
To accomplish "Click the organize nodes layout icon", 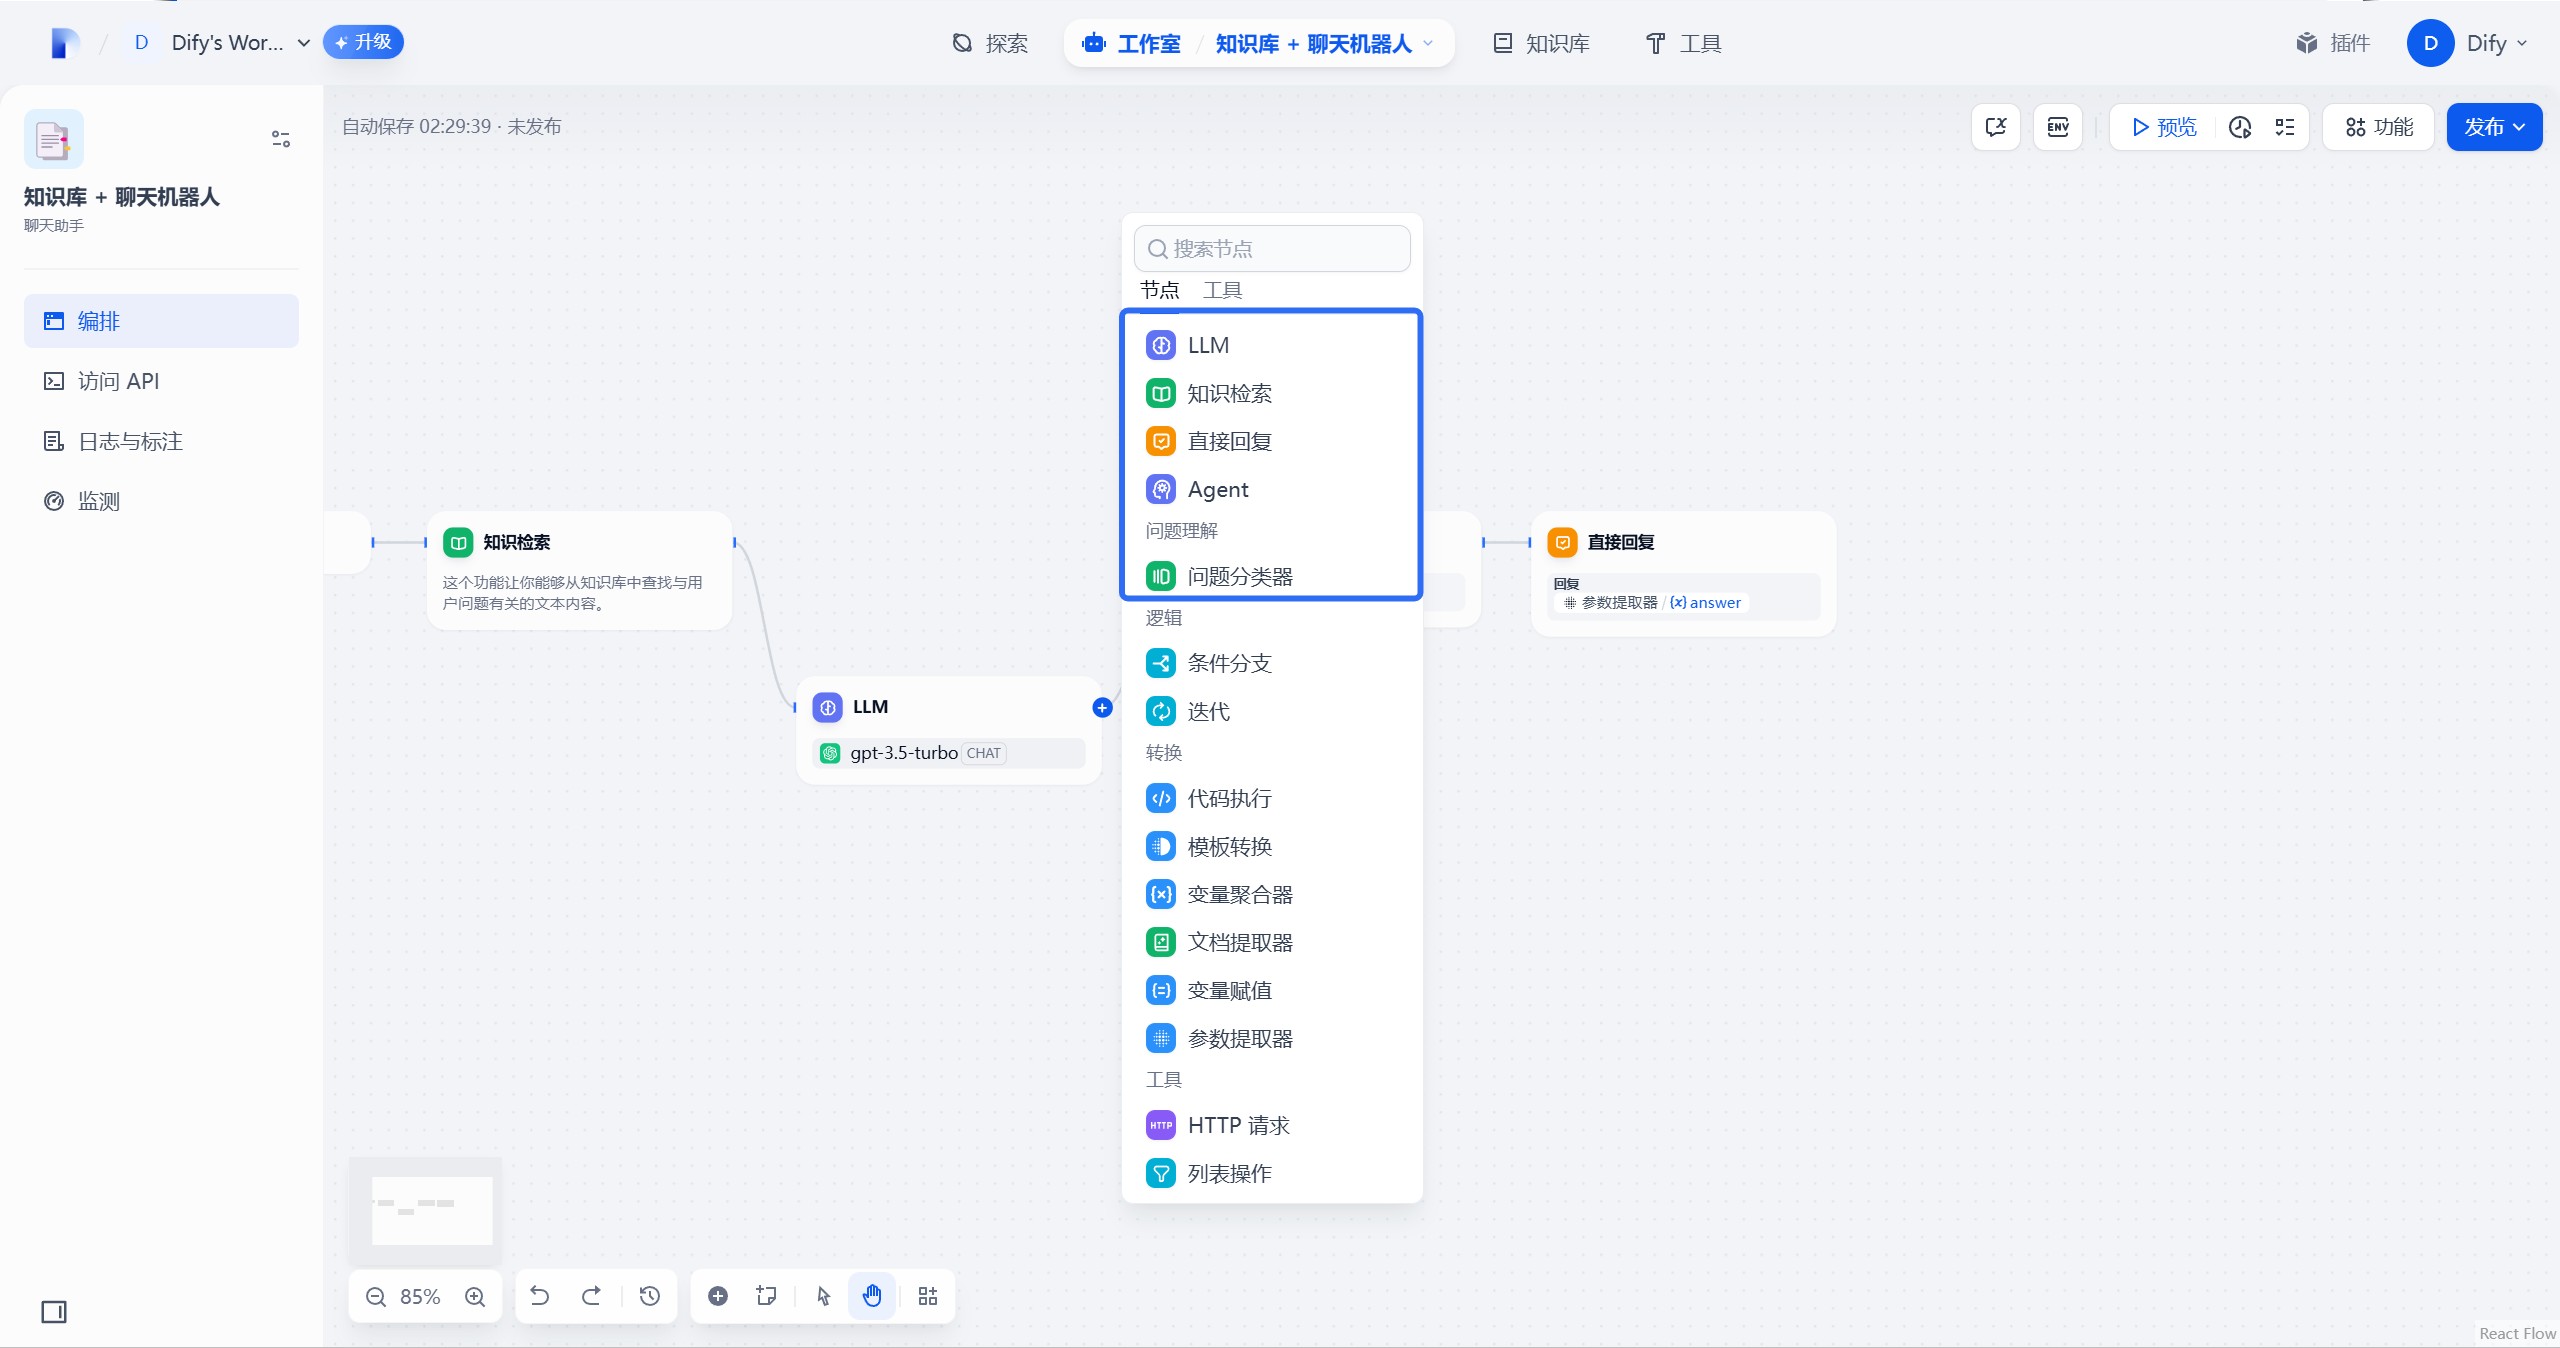I will tap(928, 1296).
